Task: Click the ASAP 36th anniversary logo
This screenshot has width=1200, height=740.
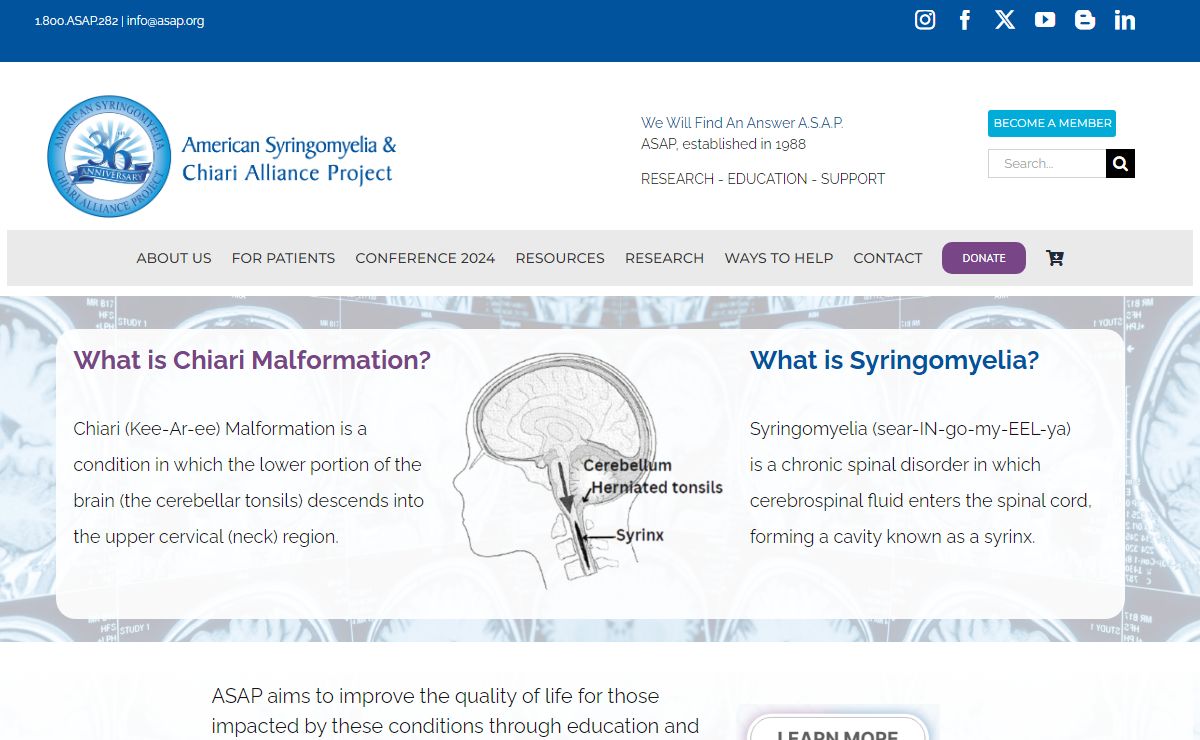Action: [110, 156]
